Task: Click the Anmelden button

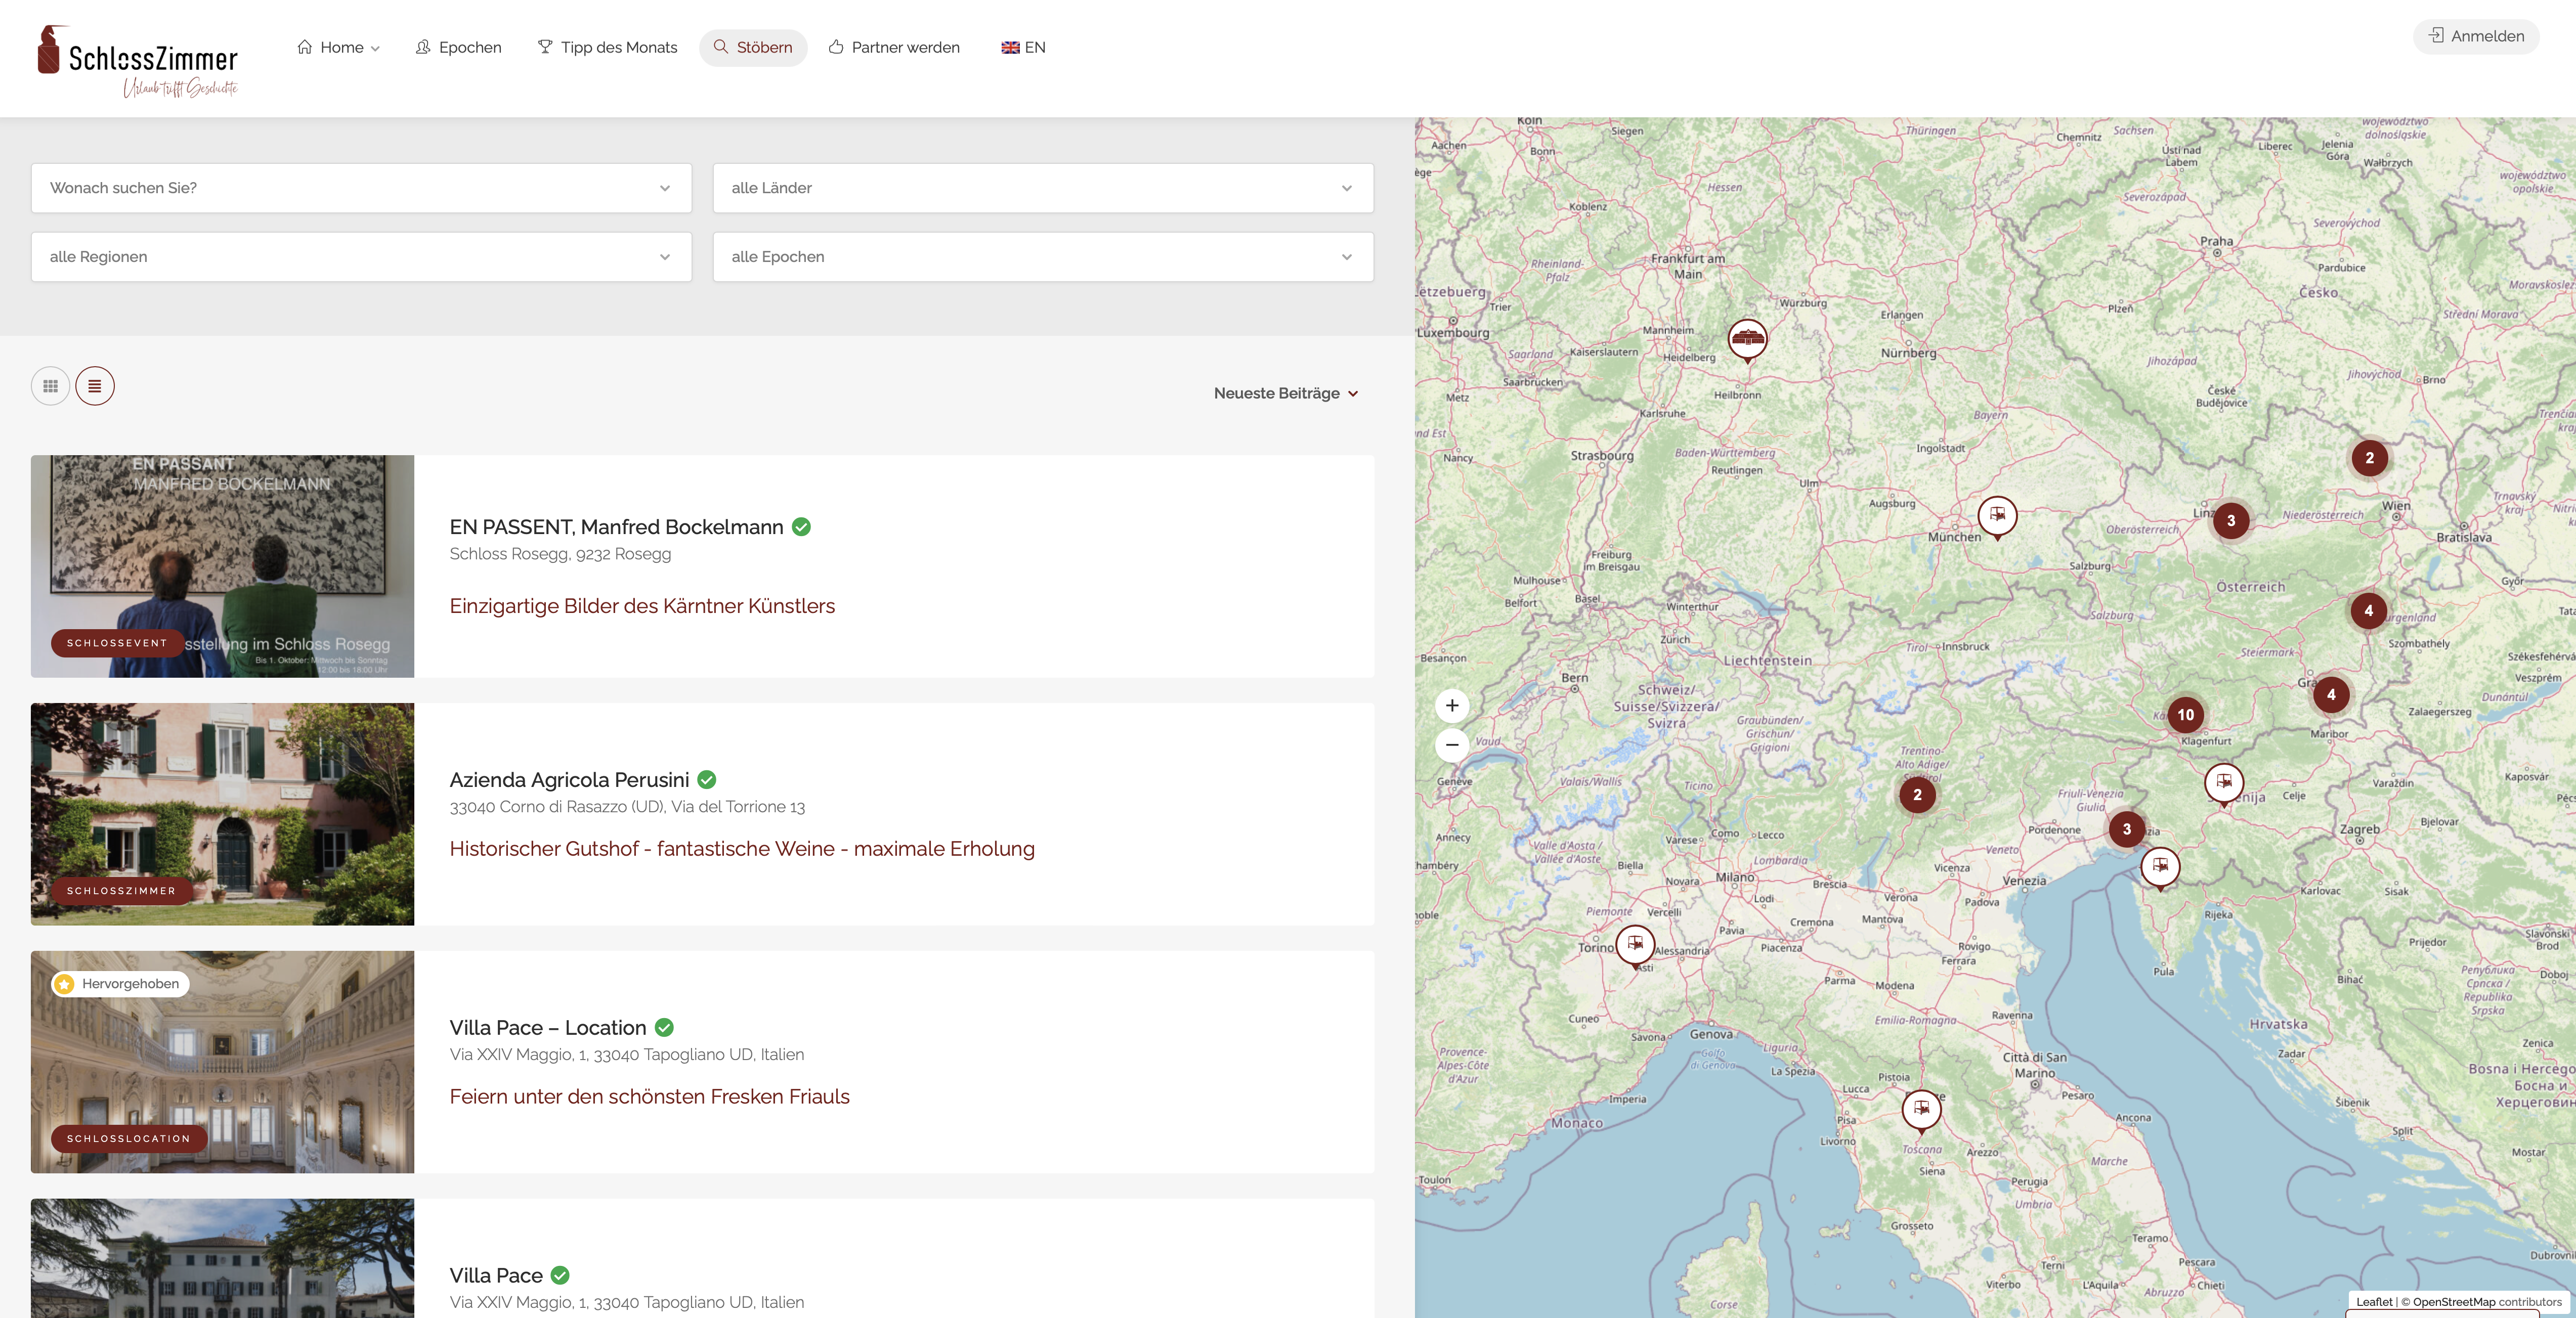Action: point(2475,36)
